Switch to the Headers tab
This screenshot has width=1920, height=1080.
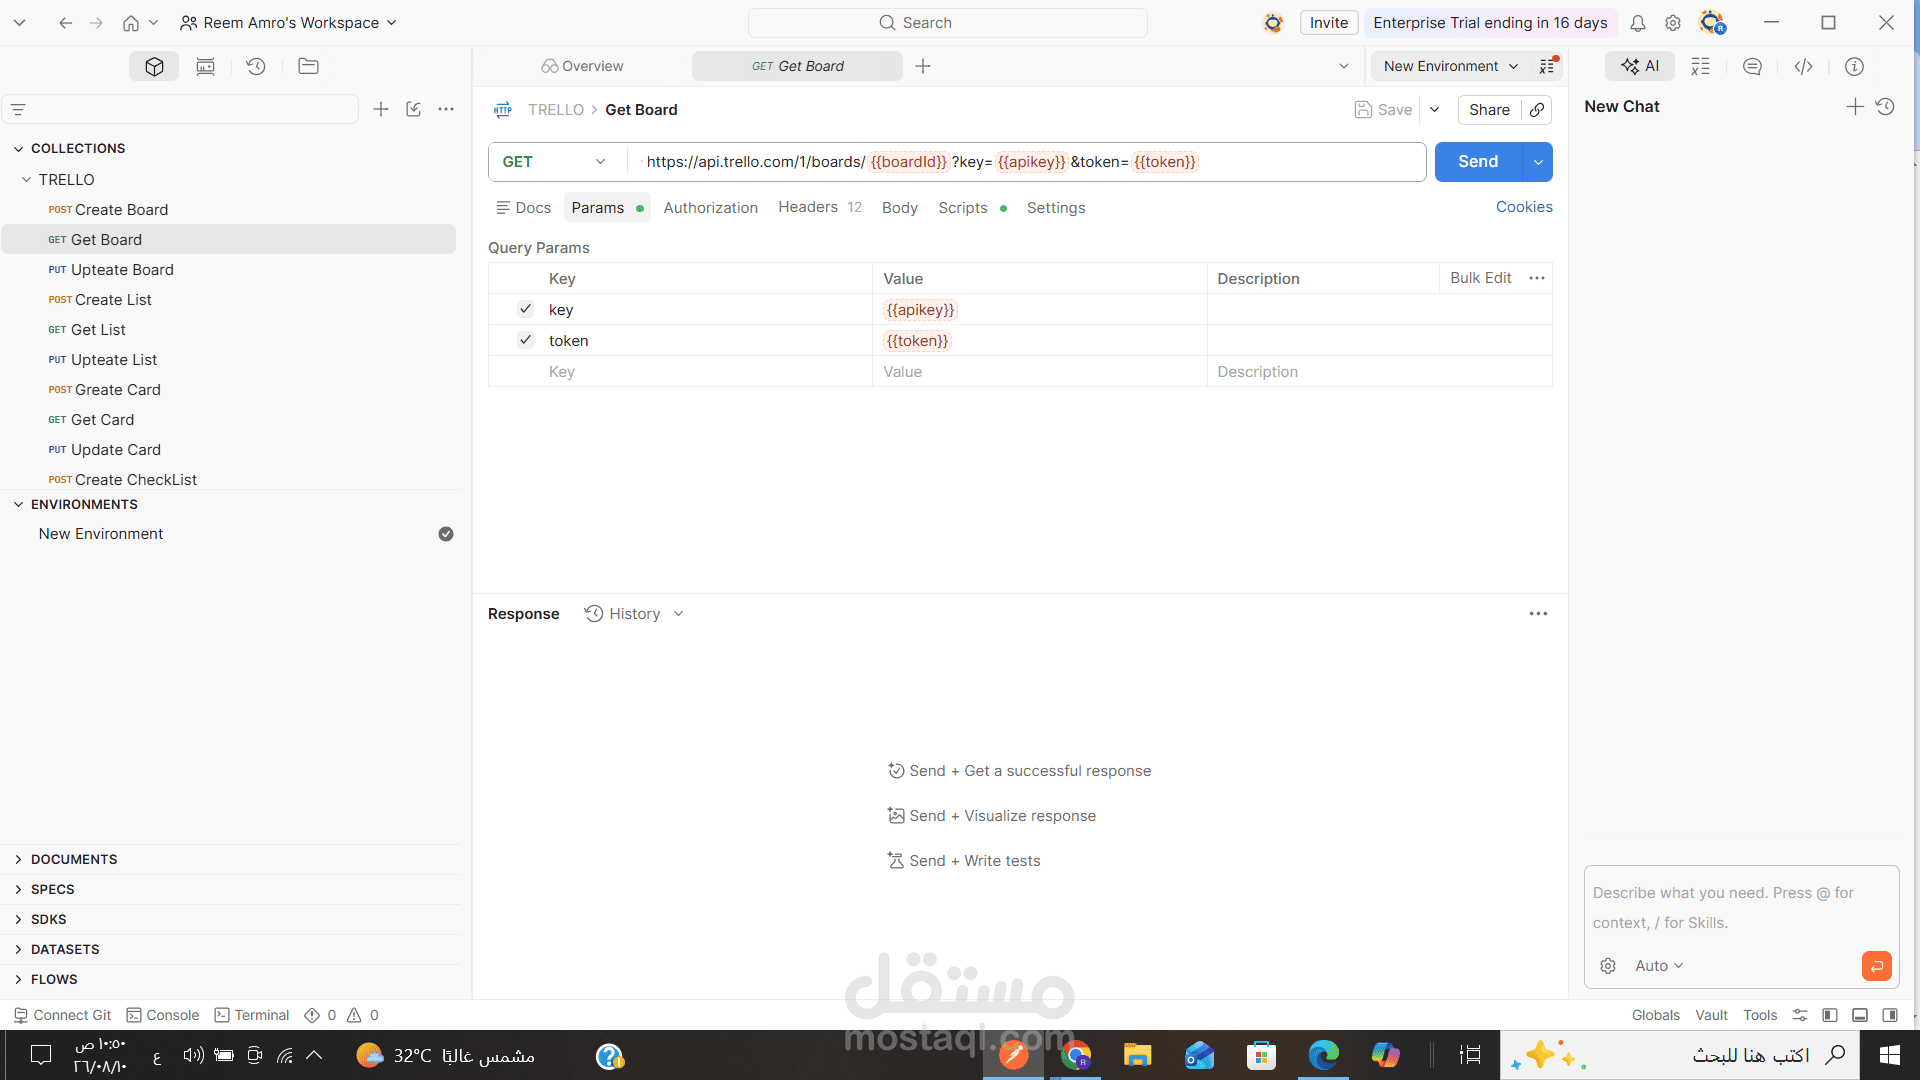[x=820, y=207]
